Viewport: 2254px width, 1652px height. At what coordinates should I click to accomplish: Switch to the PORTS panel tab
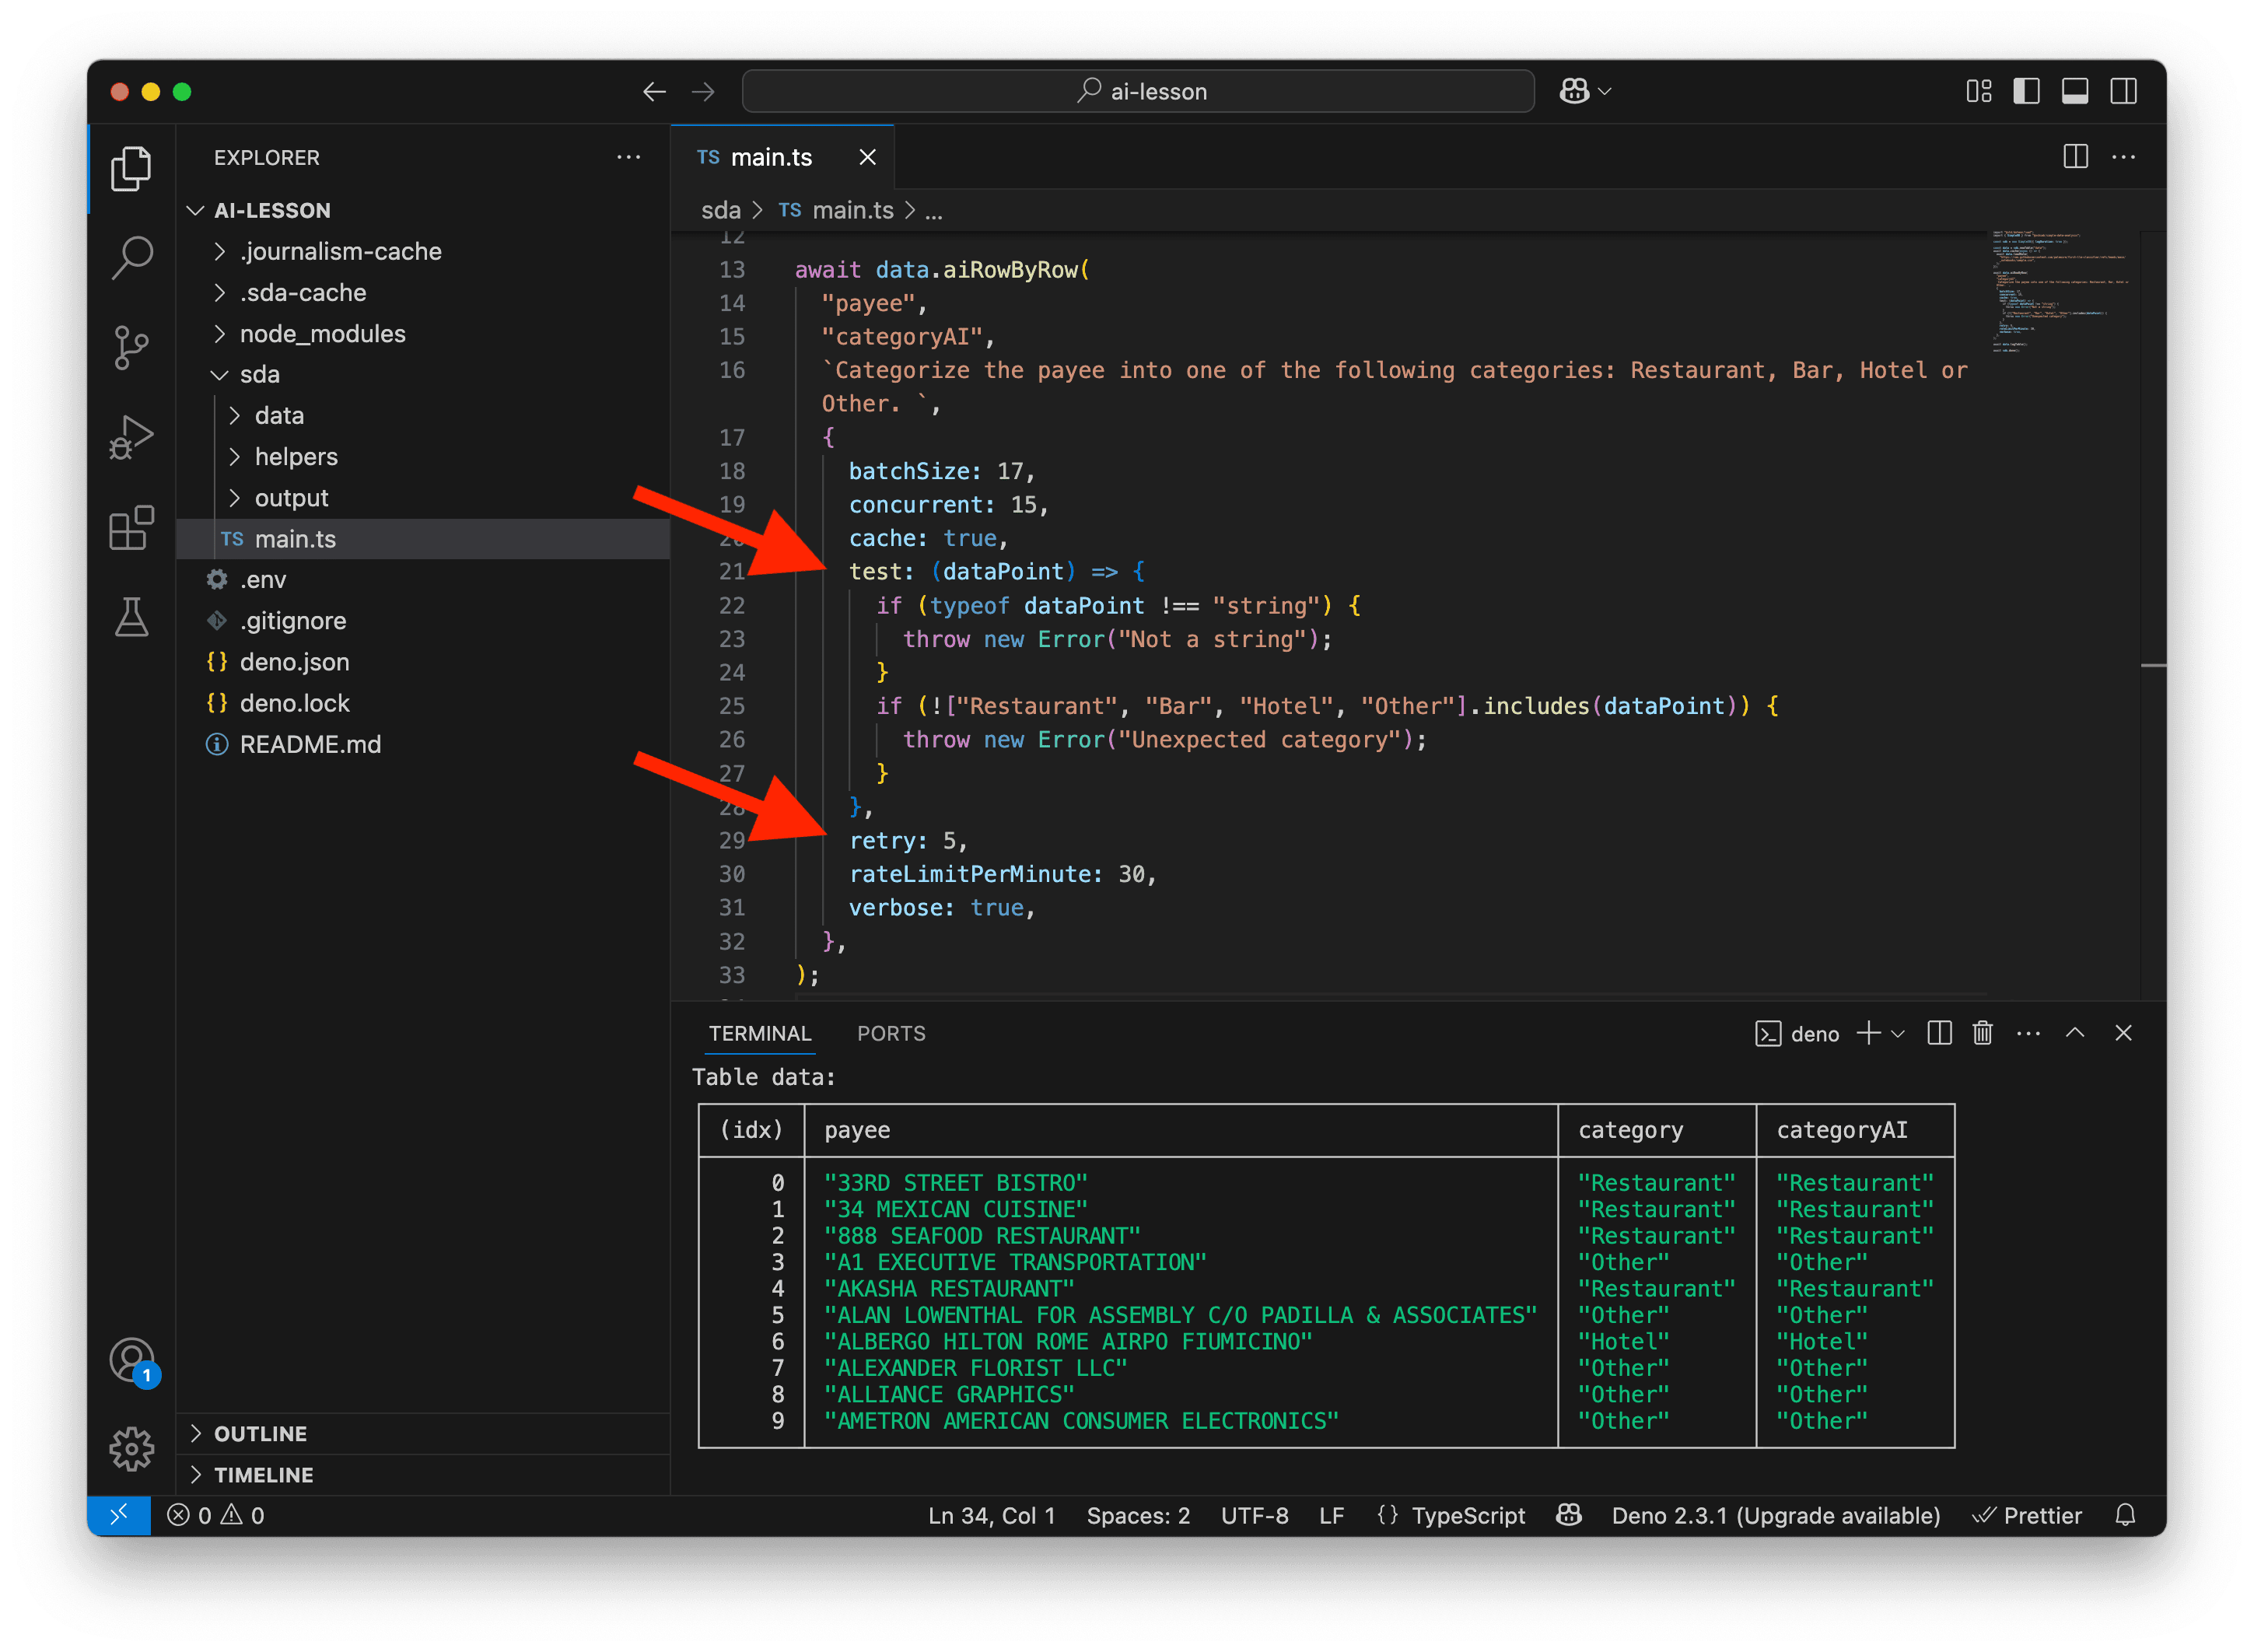click(x=891, y=1033)
